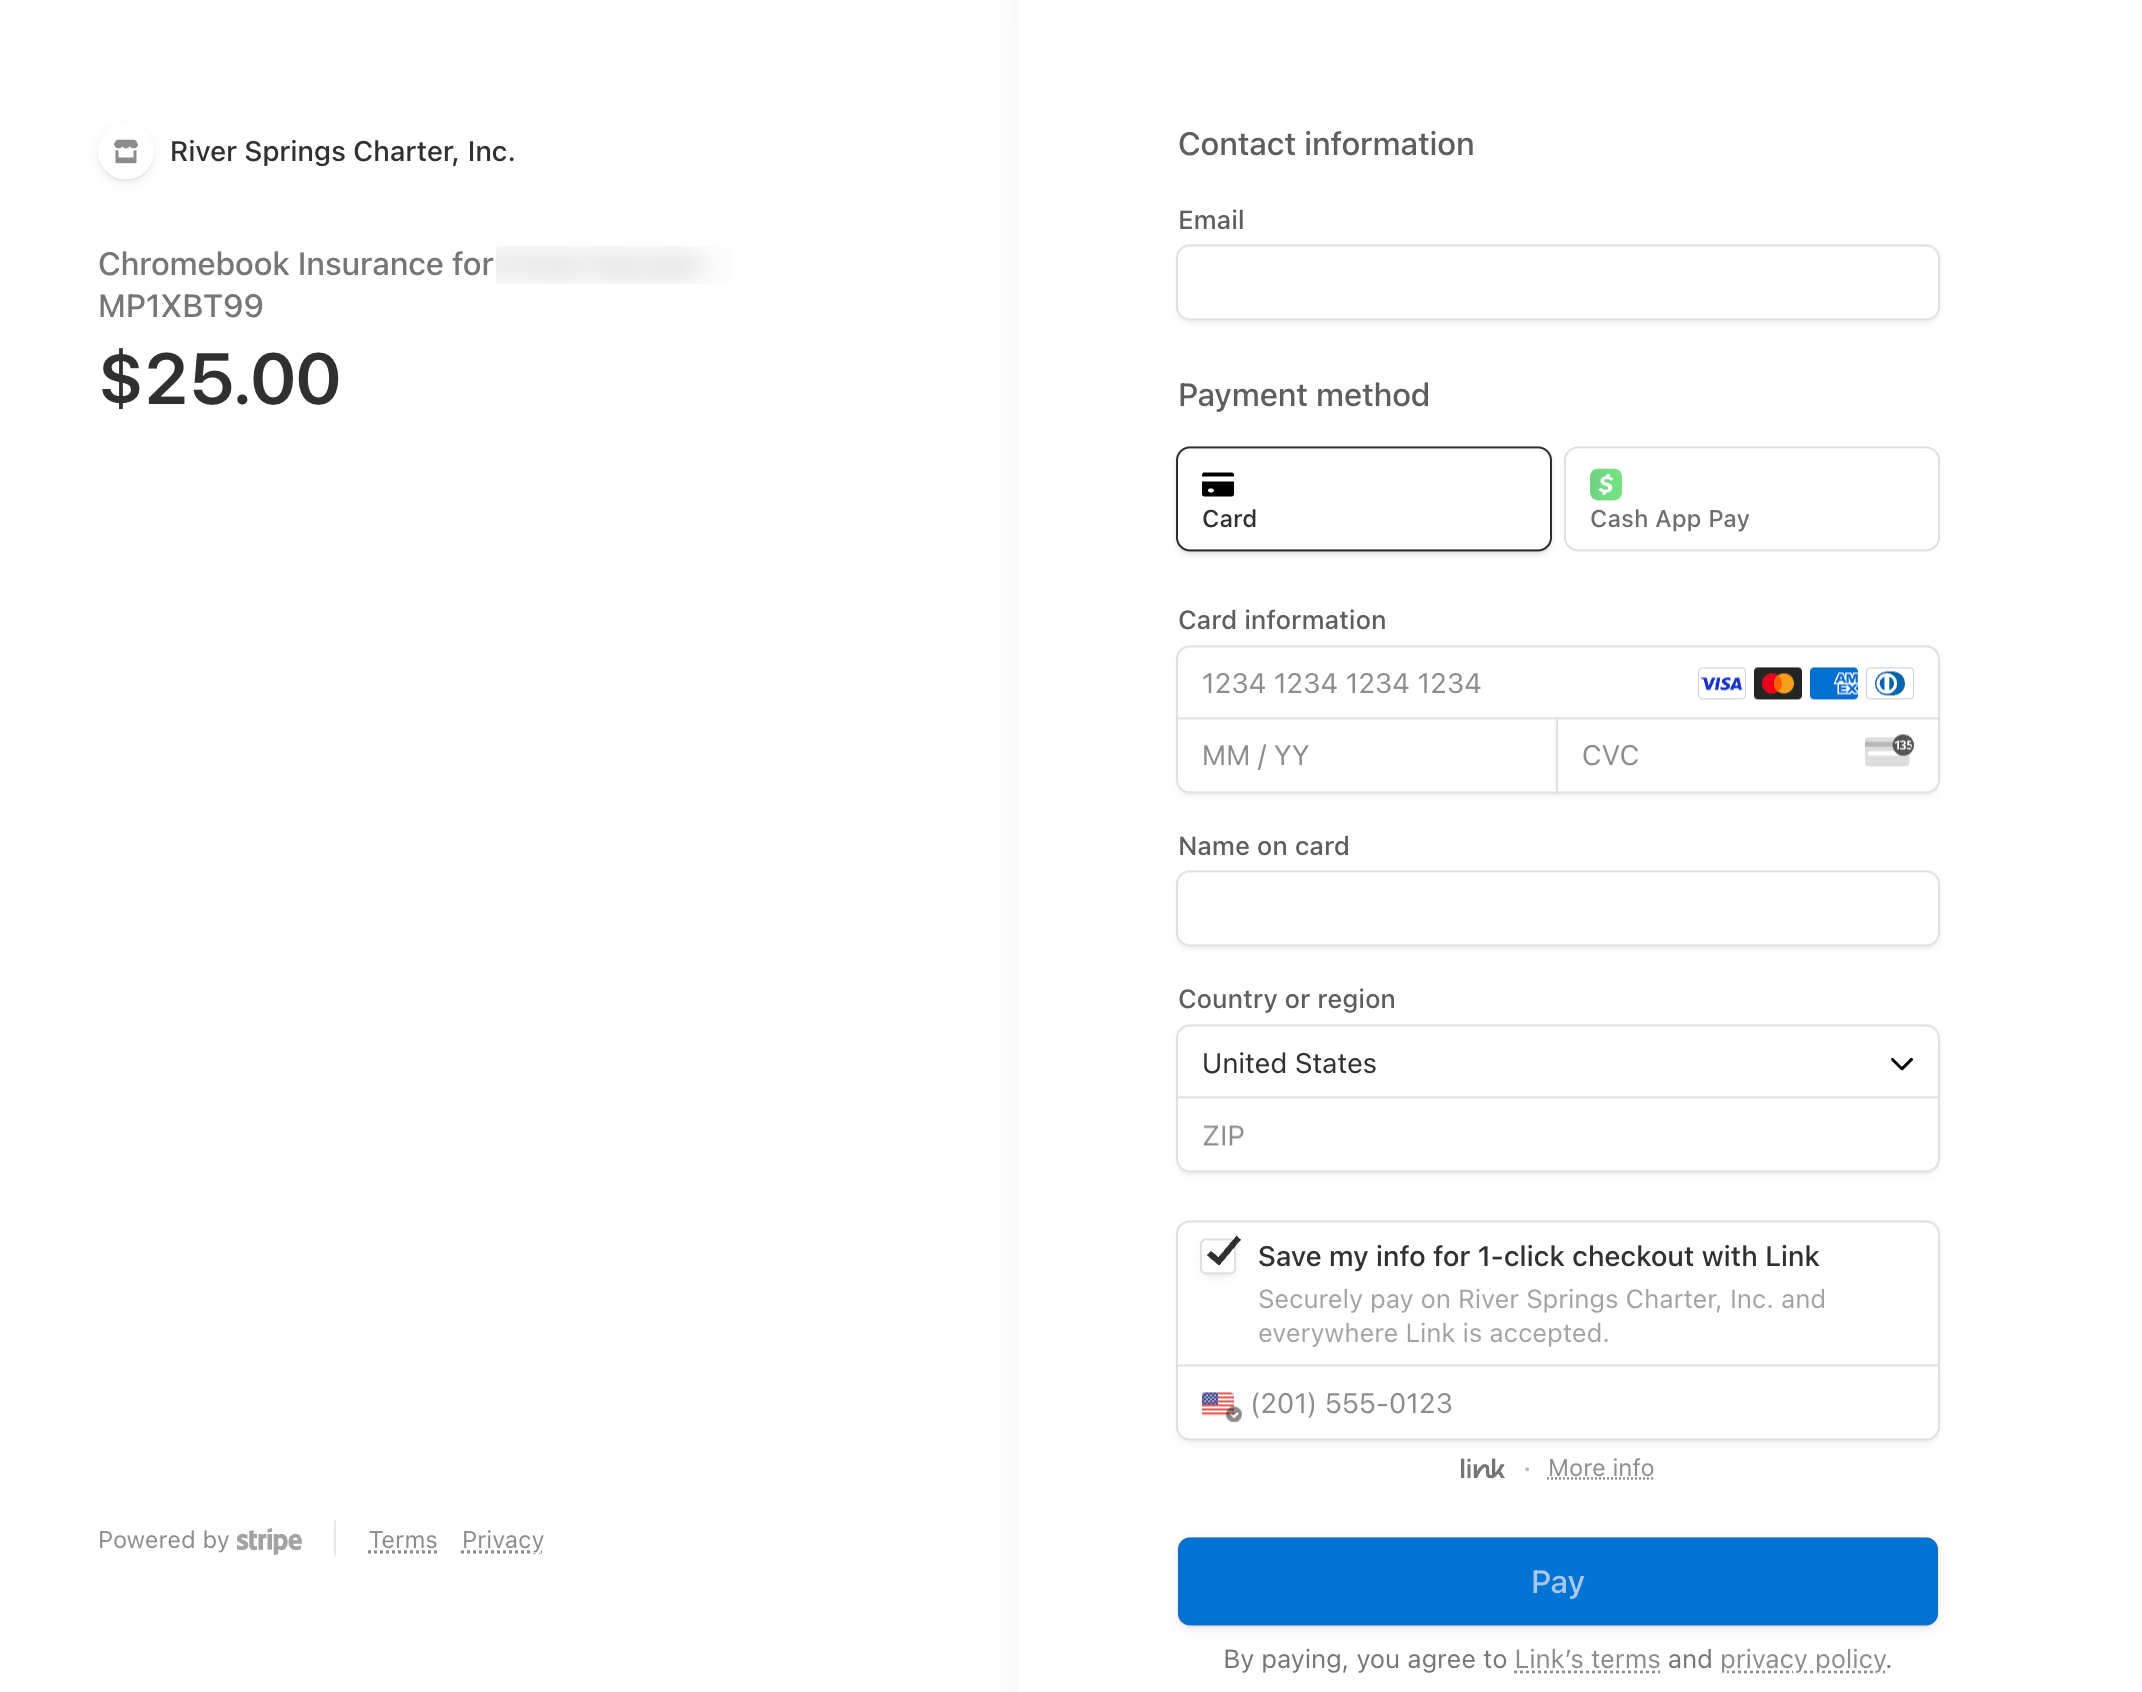The height and width of the screenshot is (1692, 2142).
Task: Click the green Cash App dollar icon
Action: (x=1605, y=485)
